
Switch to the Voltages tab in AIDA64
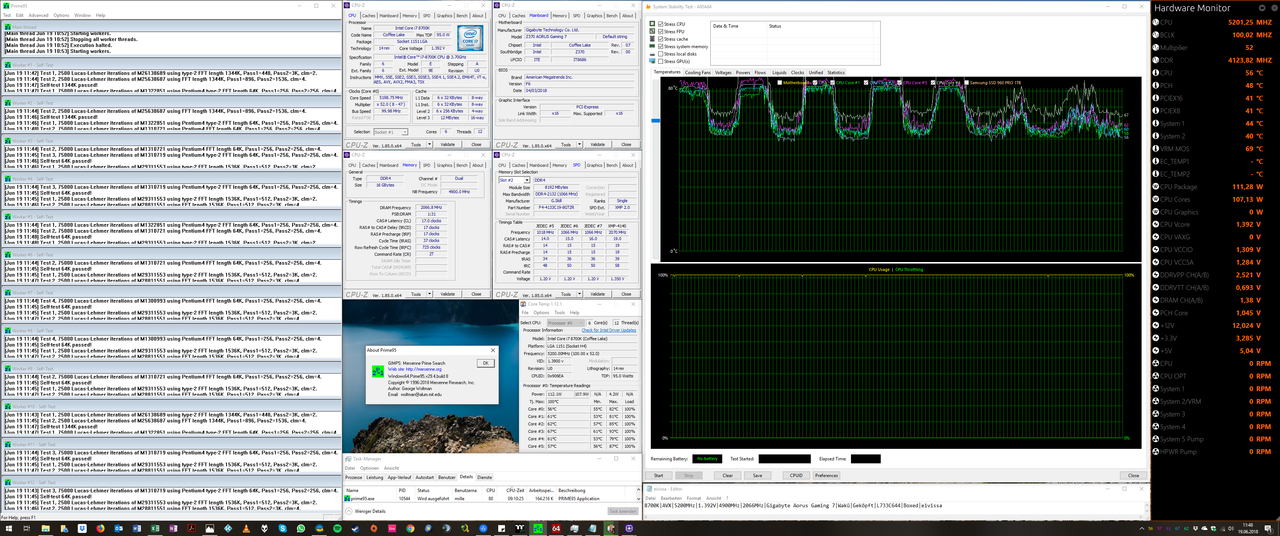click(x=723, y=72)
